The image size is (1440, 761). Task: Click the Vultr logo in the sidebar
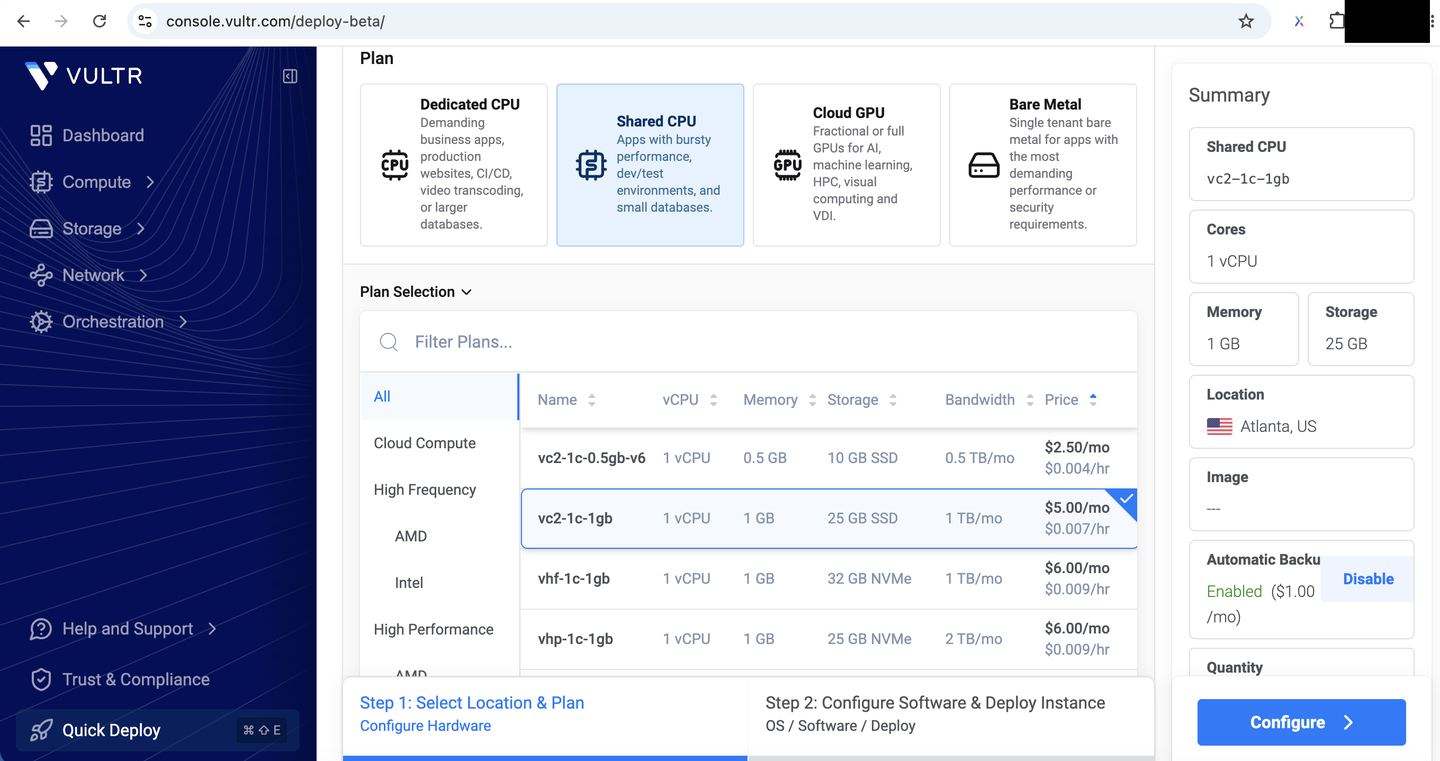tap(84, 76)
